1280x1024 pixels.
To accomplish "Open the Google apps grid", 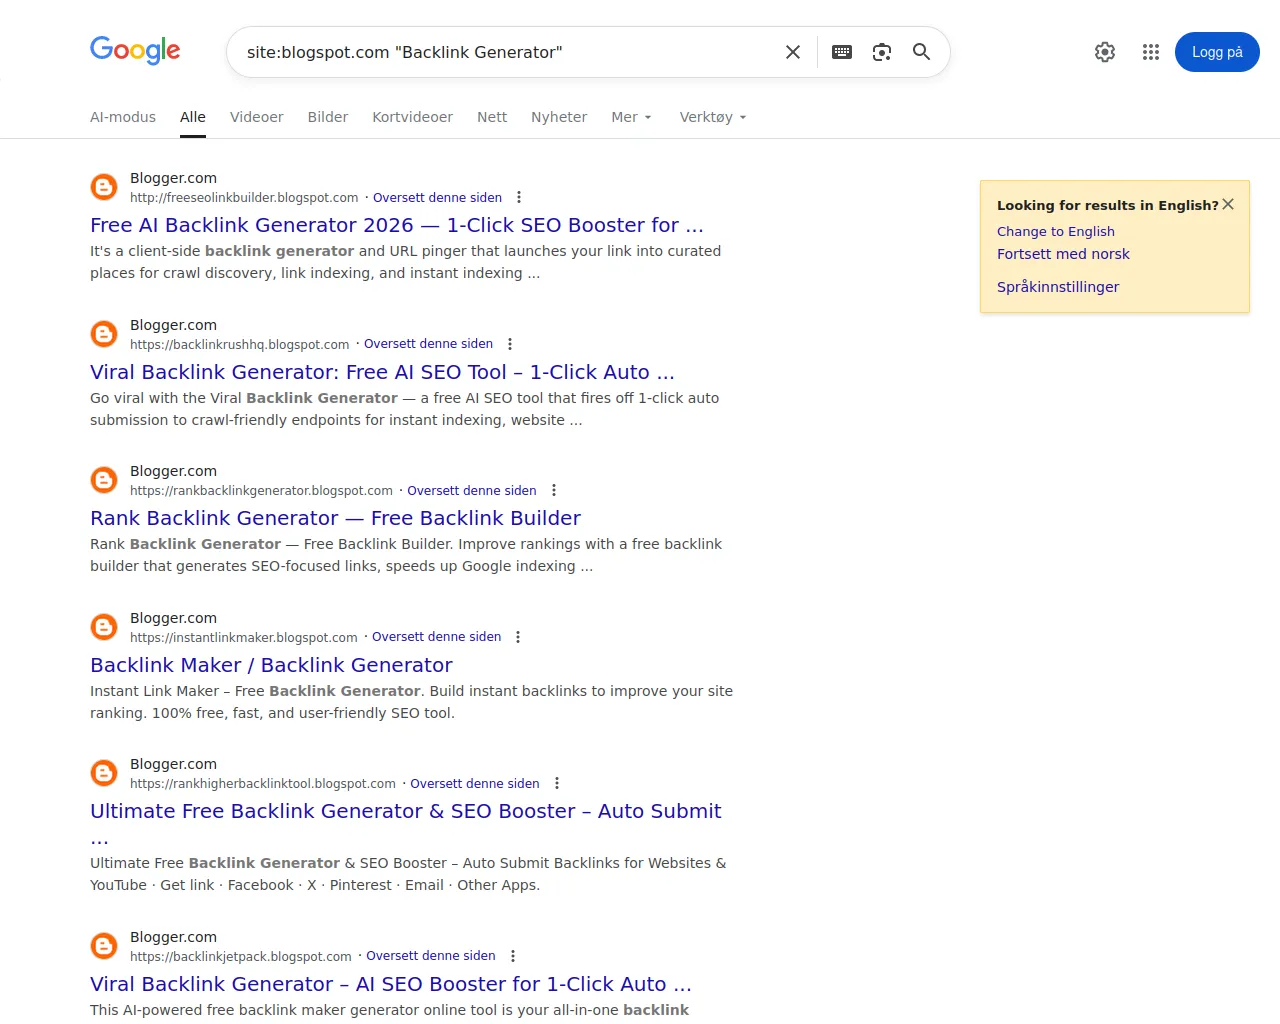I will click(1150, 52).
